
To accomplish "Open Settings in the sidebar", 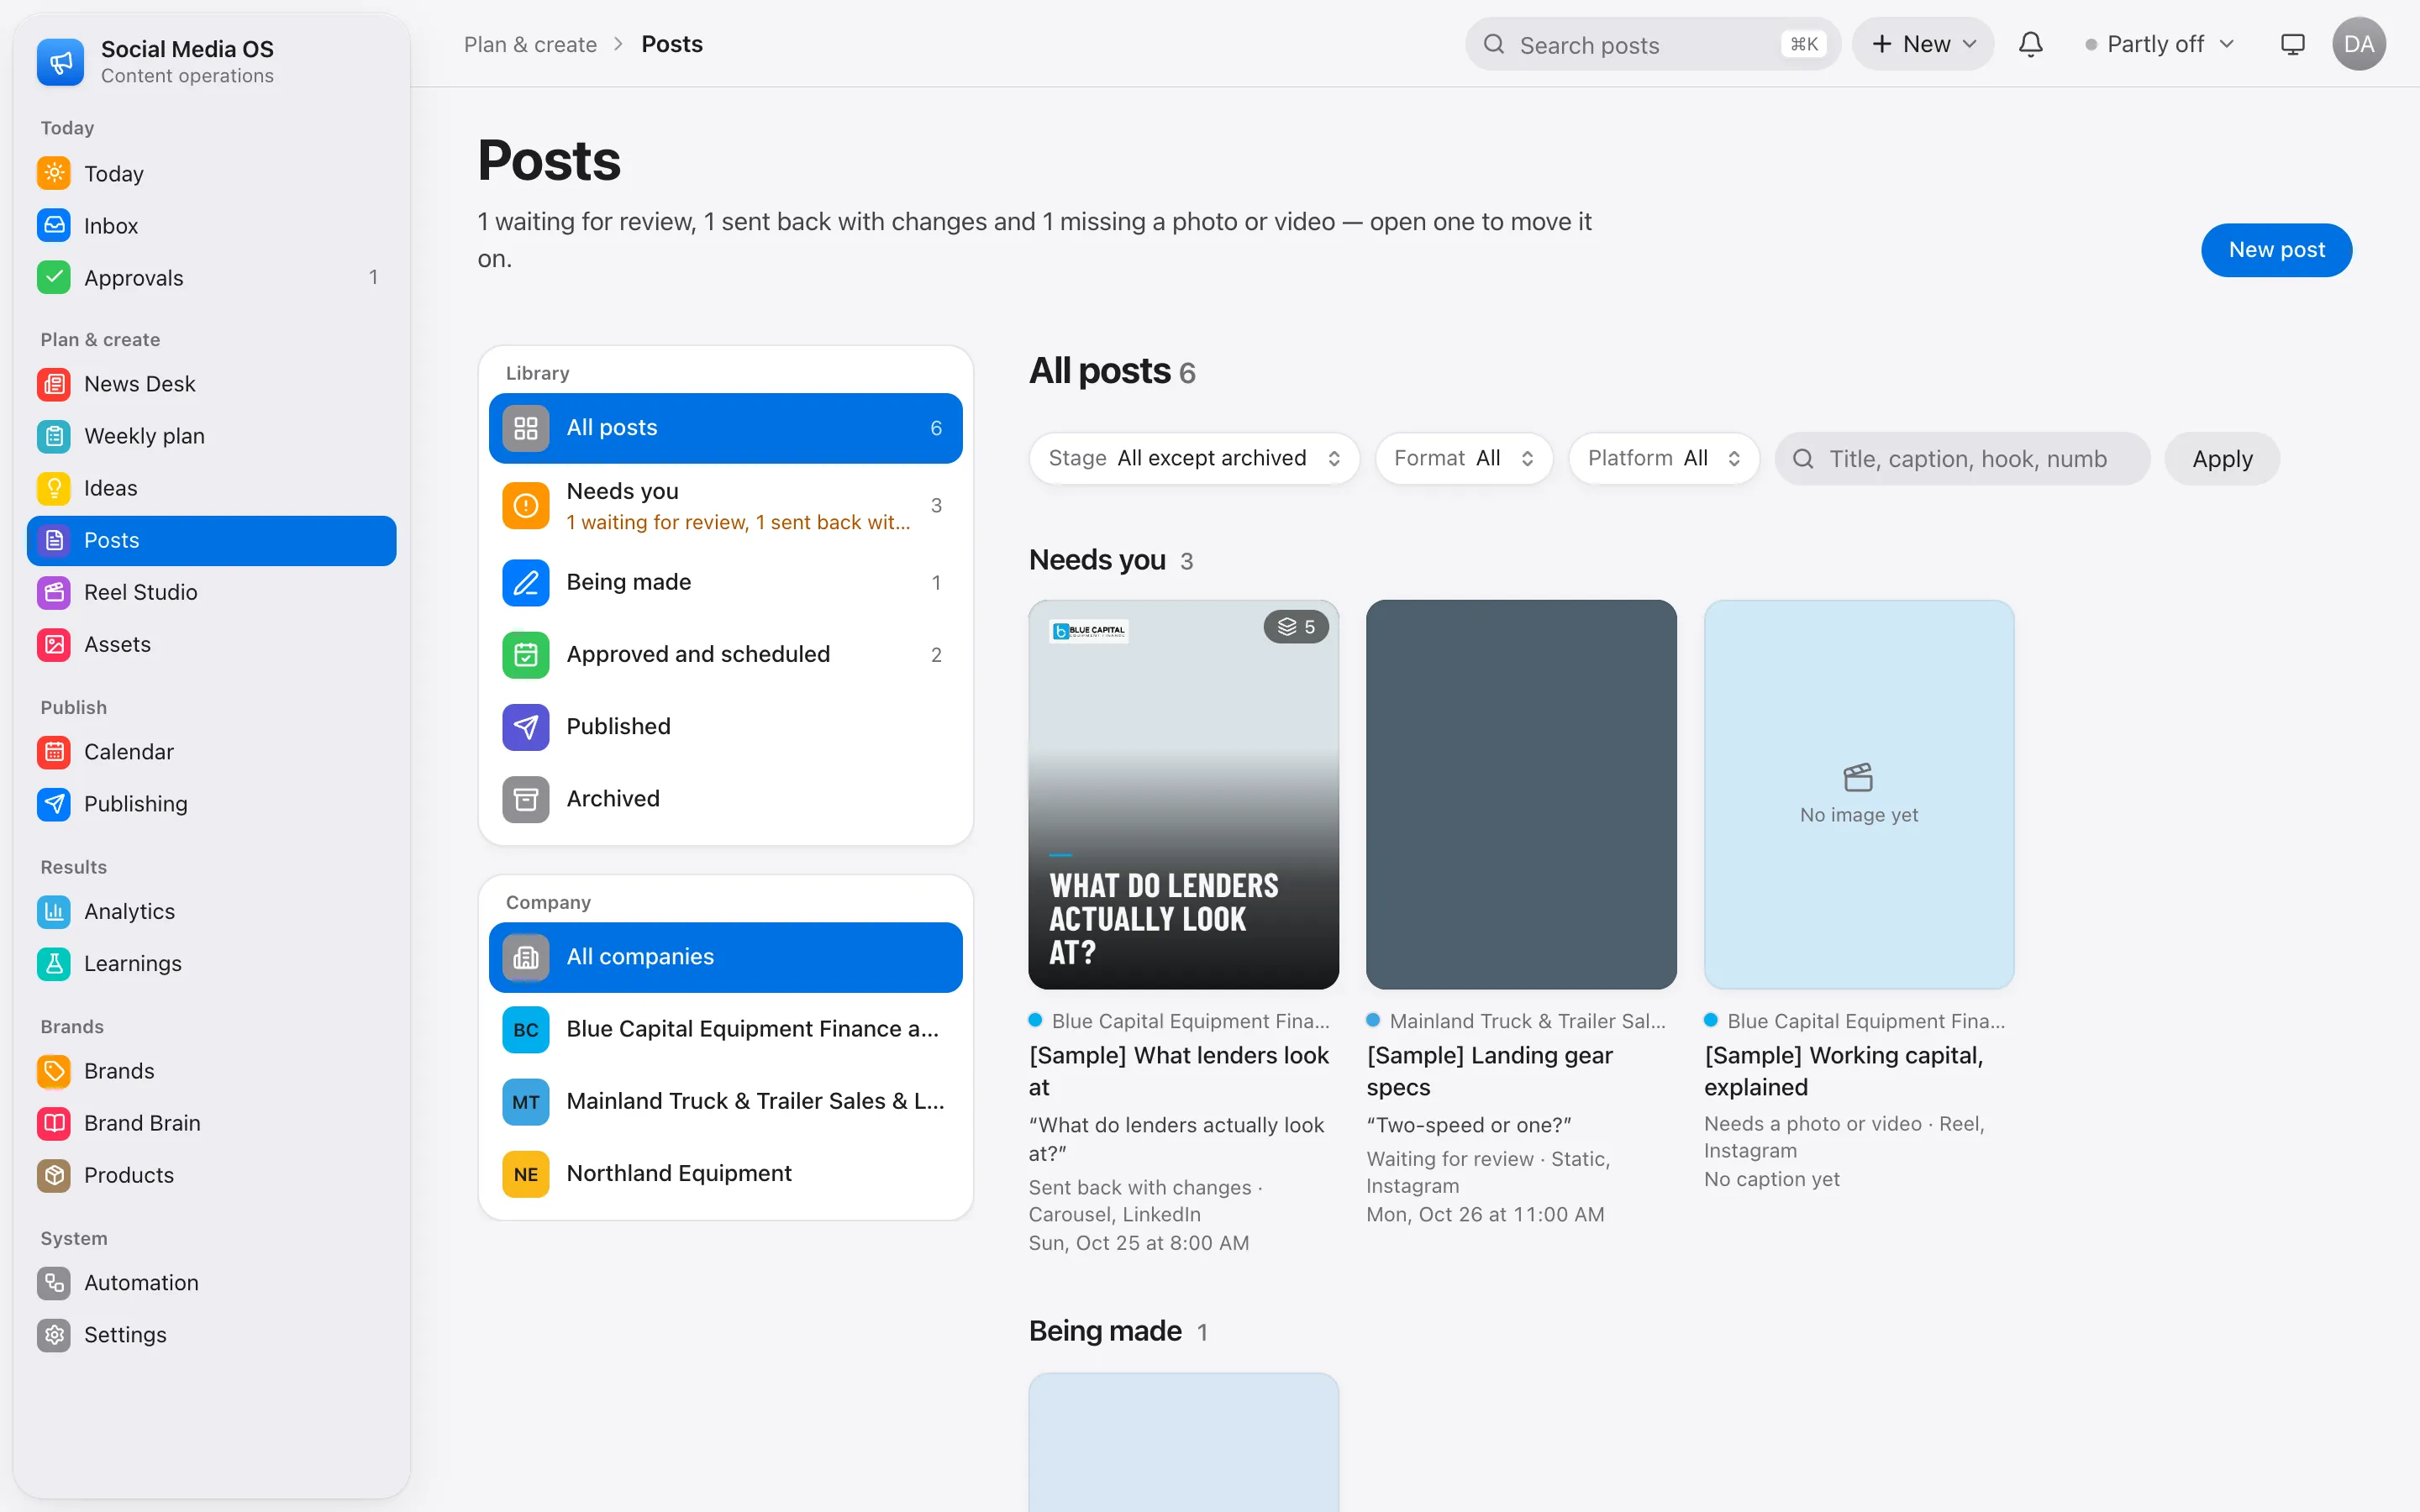I will (211, 1335).
